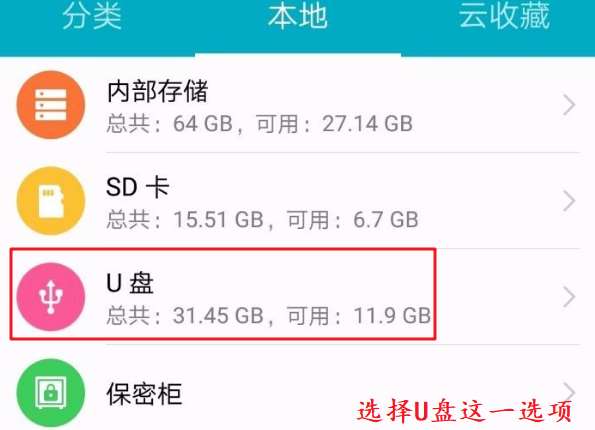Open the 保密柜 title entry
This screenshot has width=595, height=430.
[145, 394]
